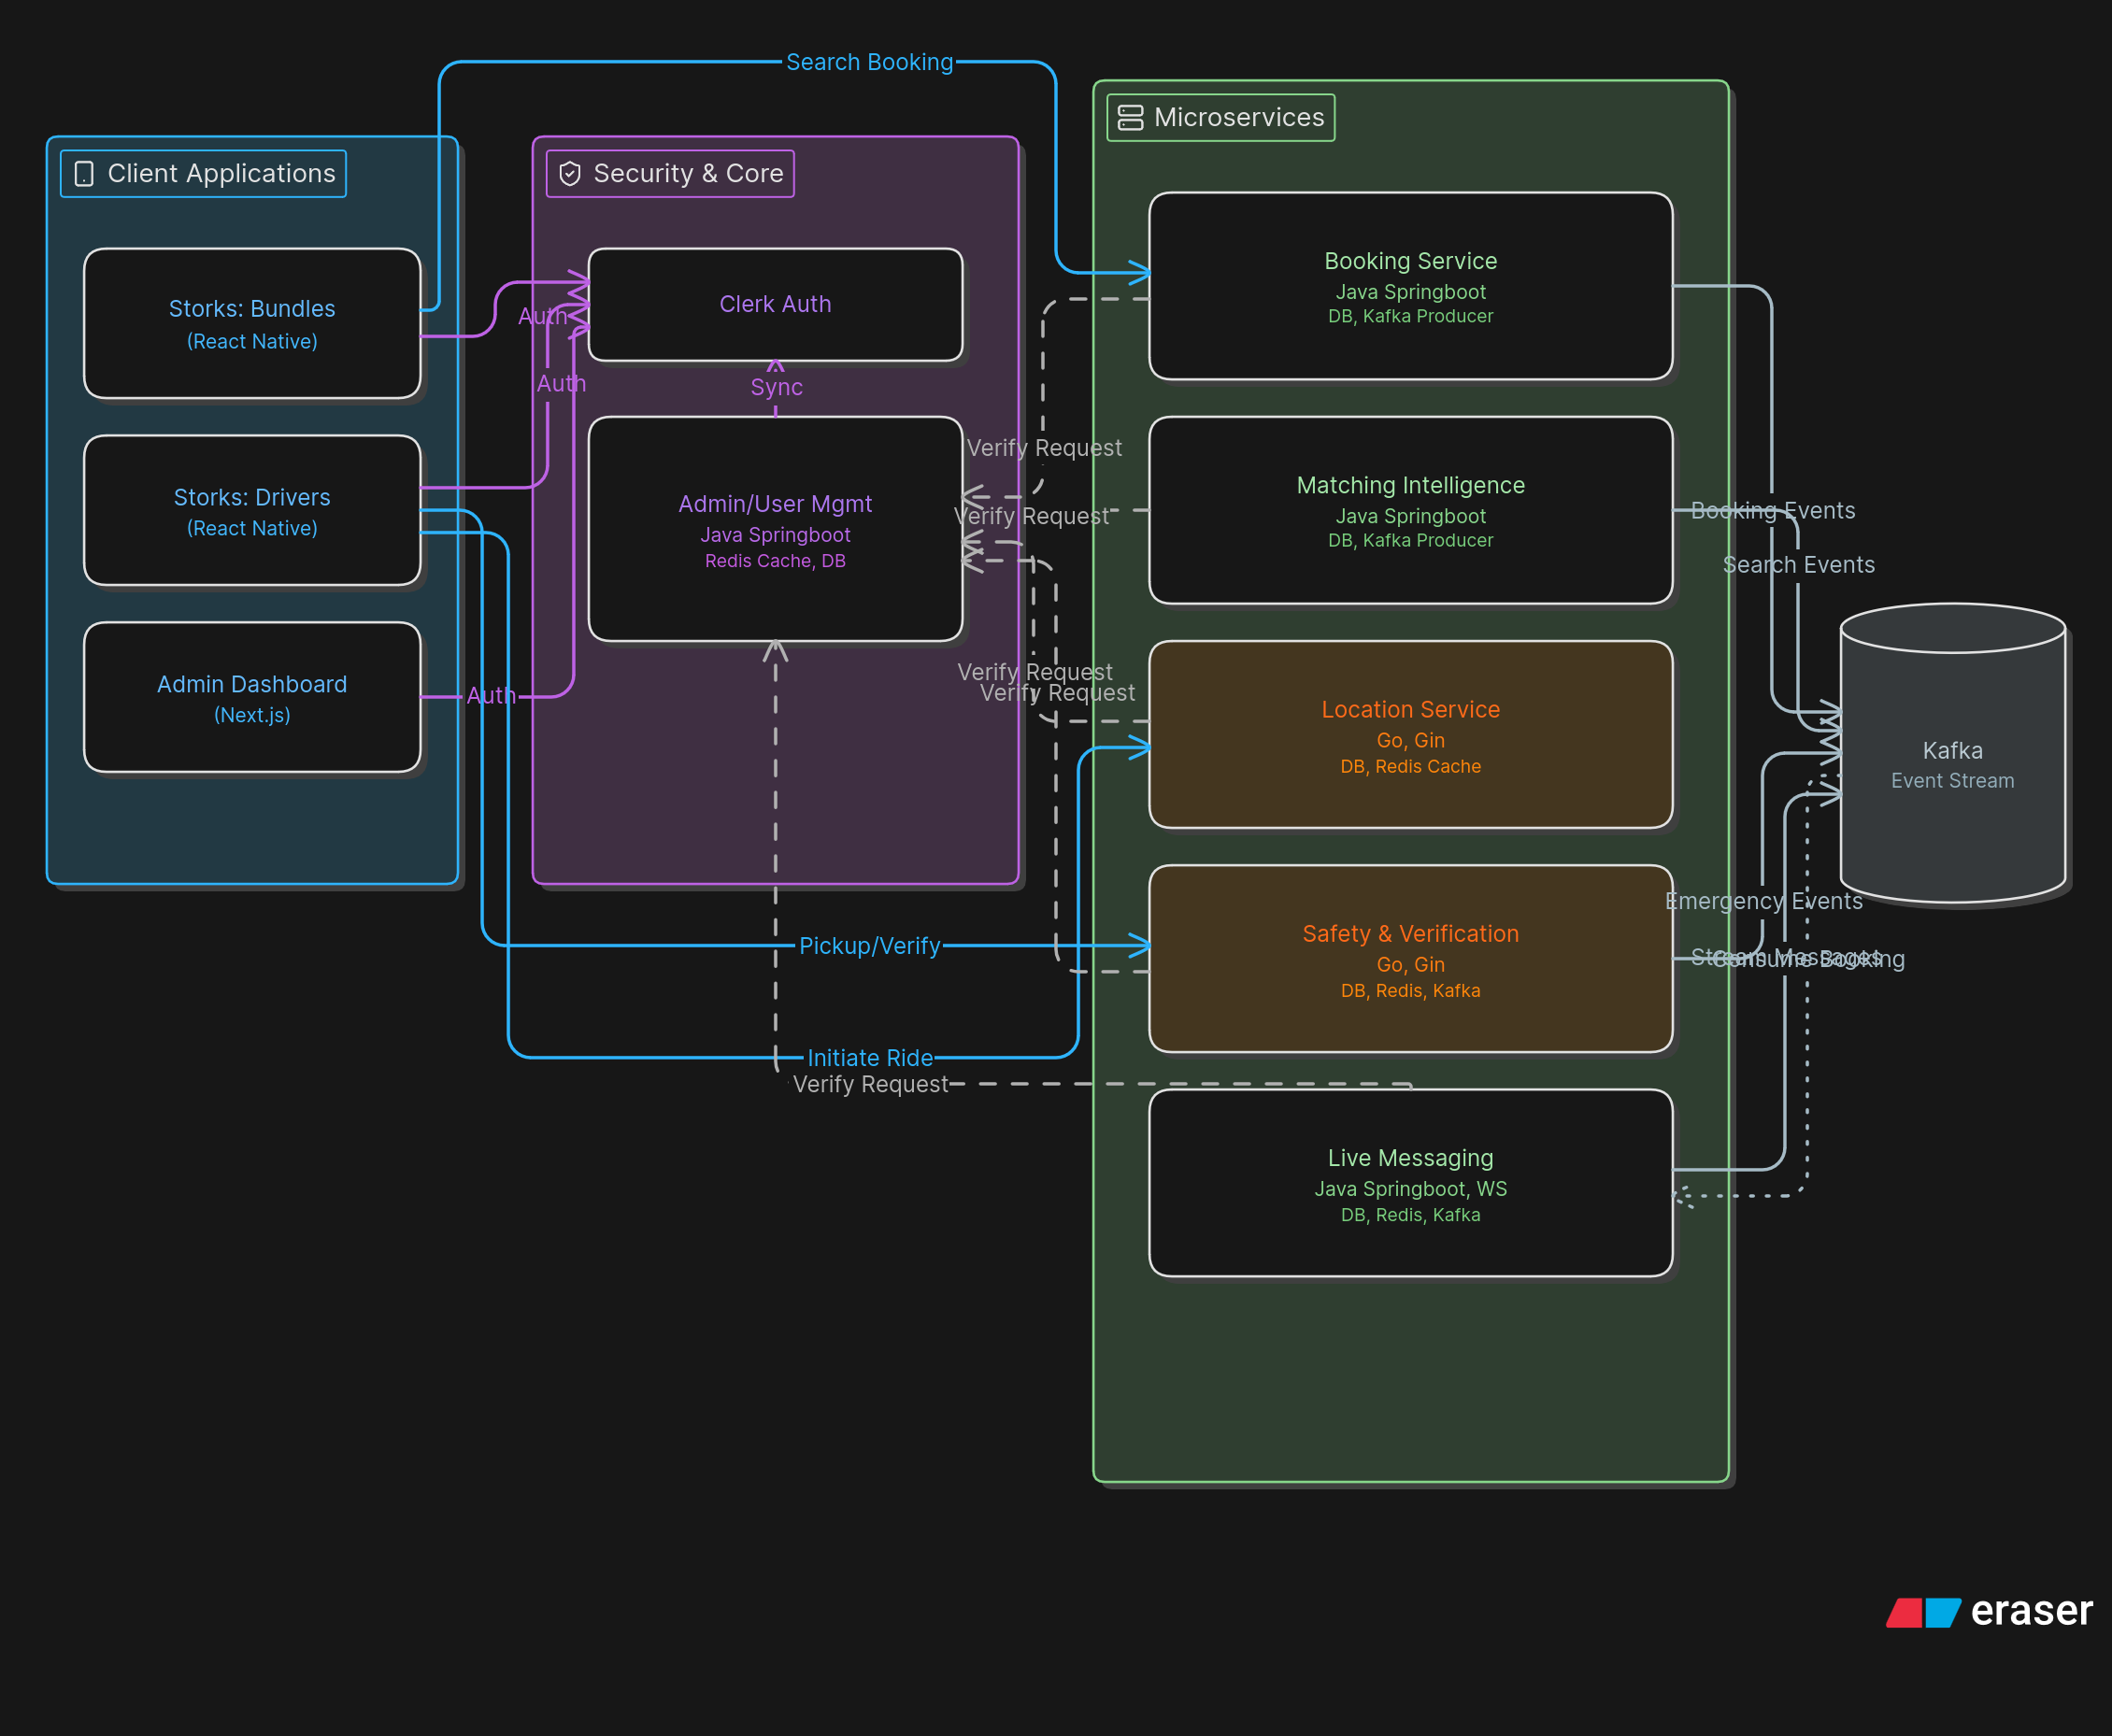
Task: Click Verify Request label left of Live Messaging connector
Action: pyautogui.click(x=870, y=1085)
